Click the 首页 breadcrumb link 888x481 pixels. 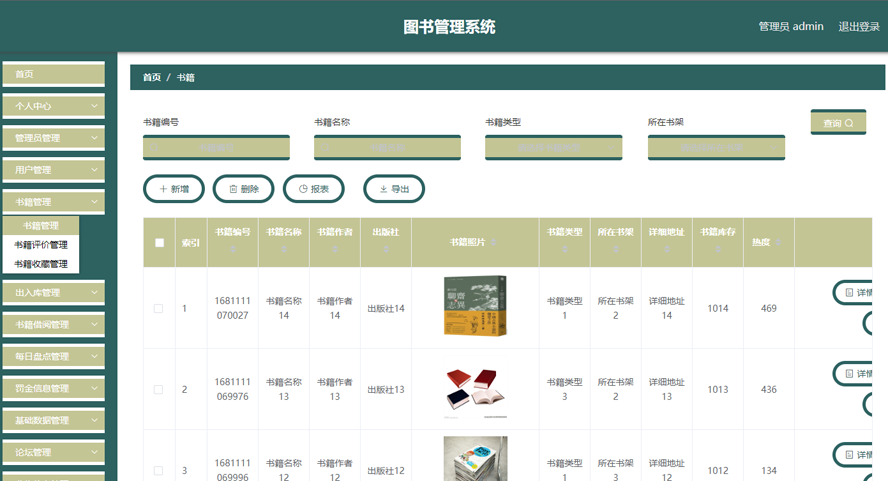click(152, 77)
